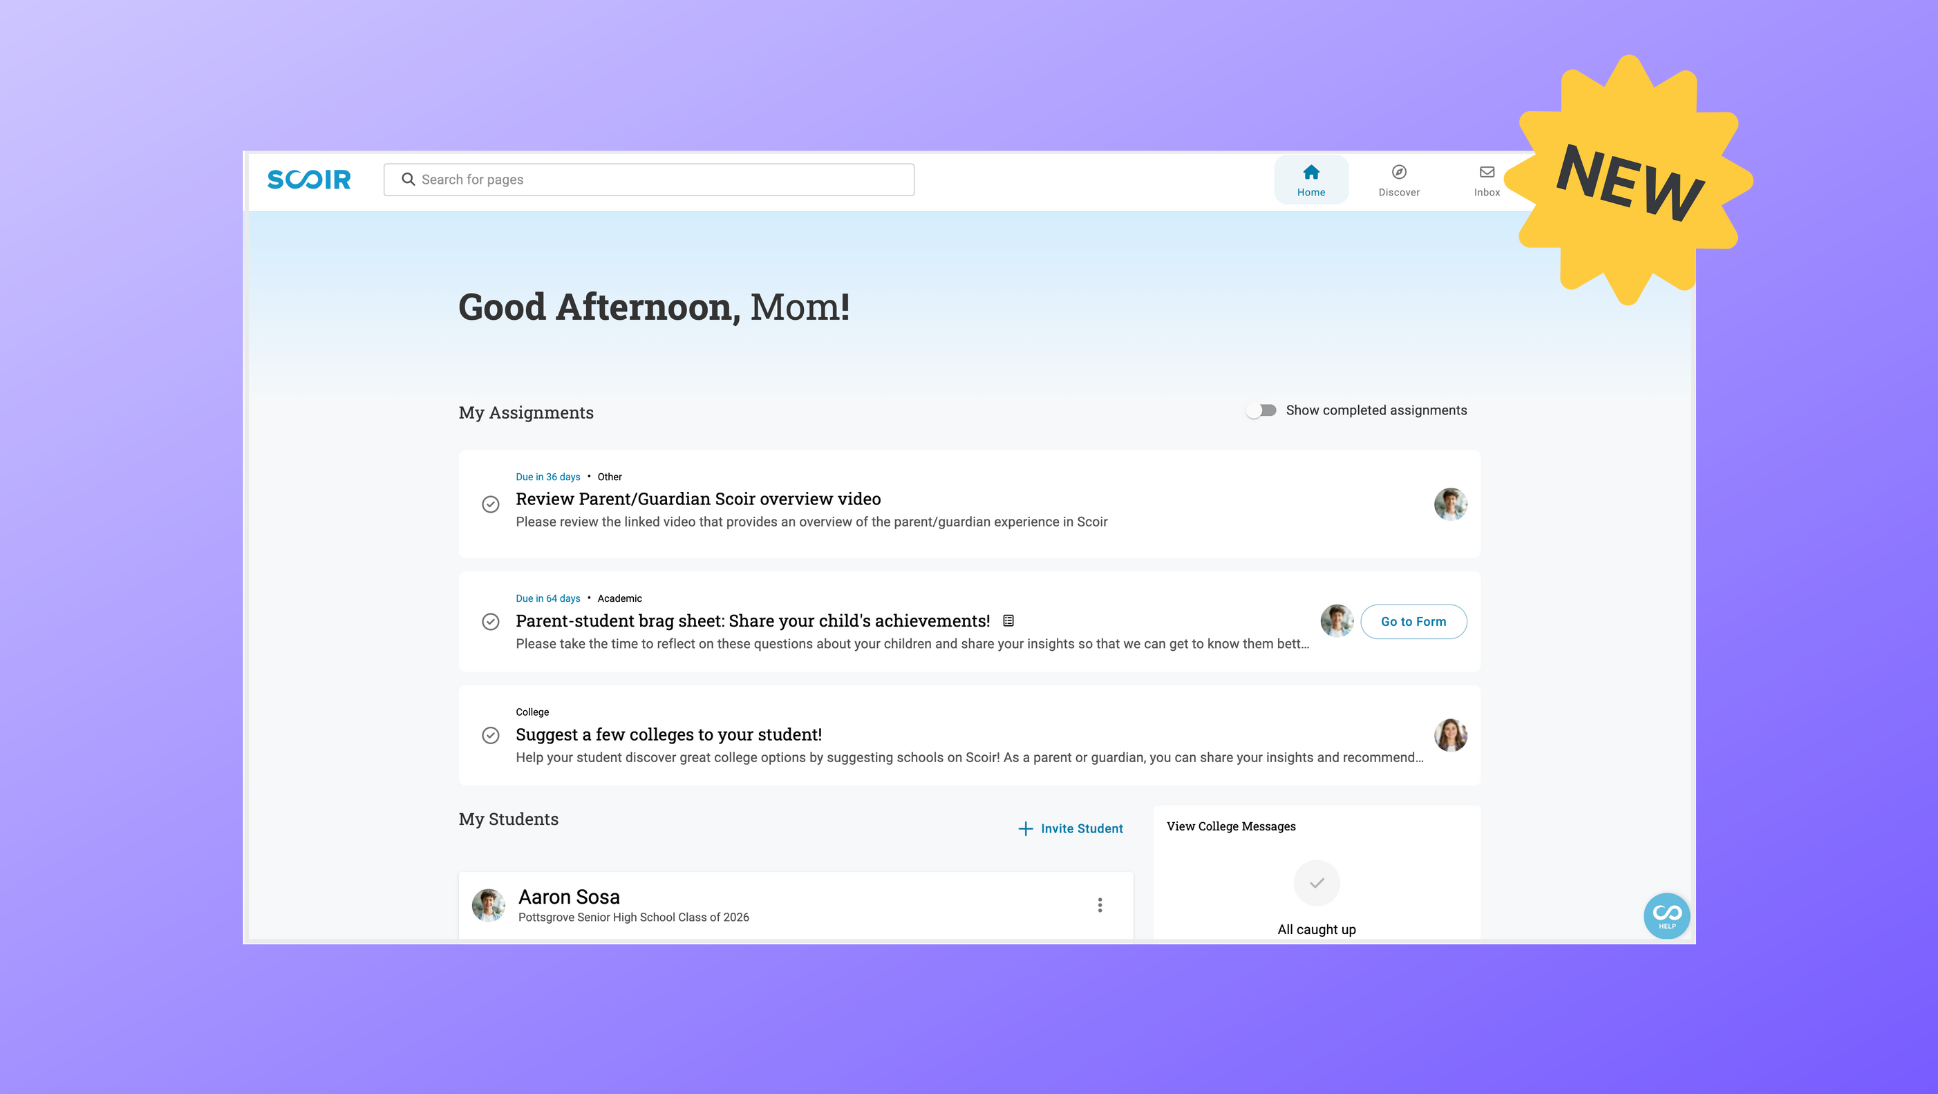Image resolution: width=1938 pixels, height=1094 pixels.
Task: Click the Search for pages input field
Action: [x=648, y=178]
